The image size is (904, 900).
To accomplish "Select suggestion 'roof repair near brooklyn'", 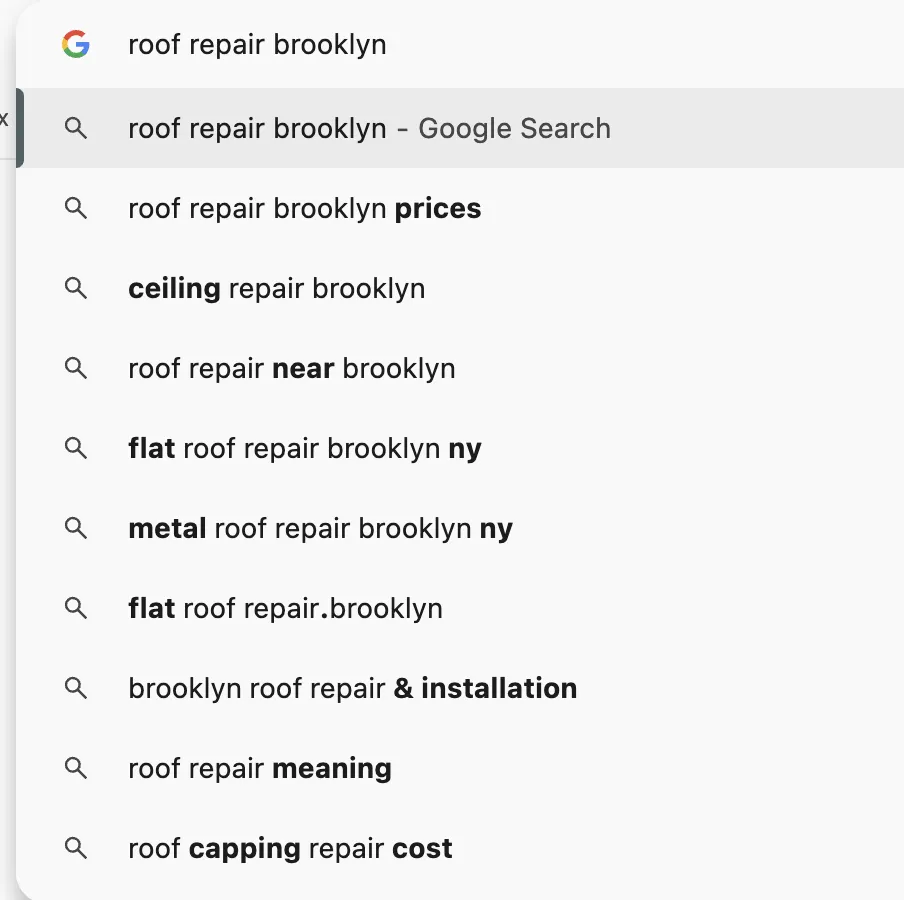I will (x=292, y=368).
